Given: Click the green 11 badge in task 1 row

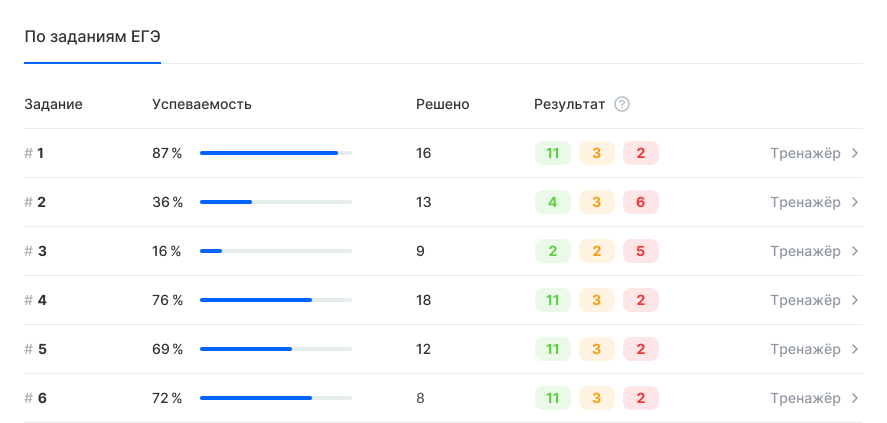Looking at the screenshot, I should pos(553,153).
